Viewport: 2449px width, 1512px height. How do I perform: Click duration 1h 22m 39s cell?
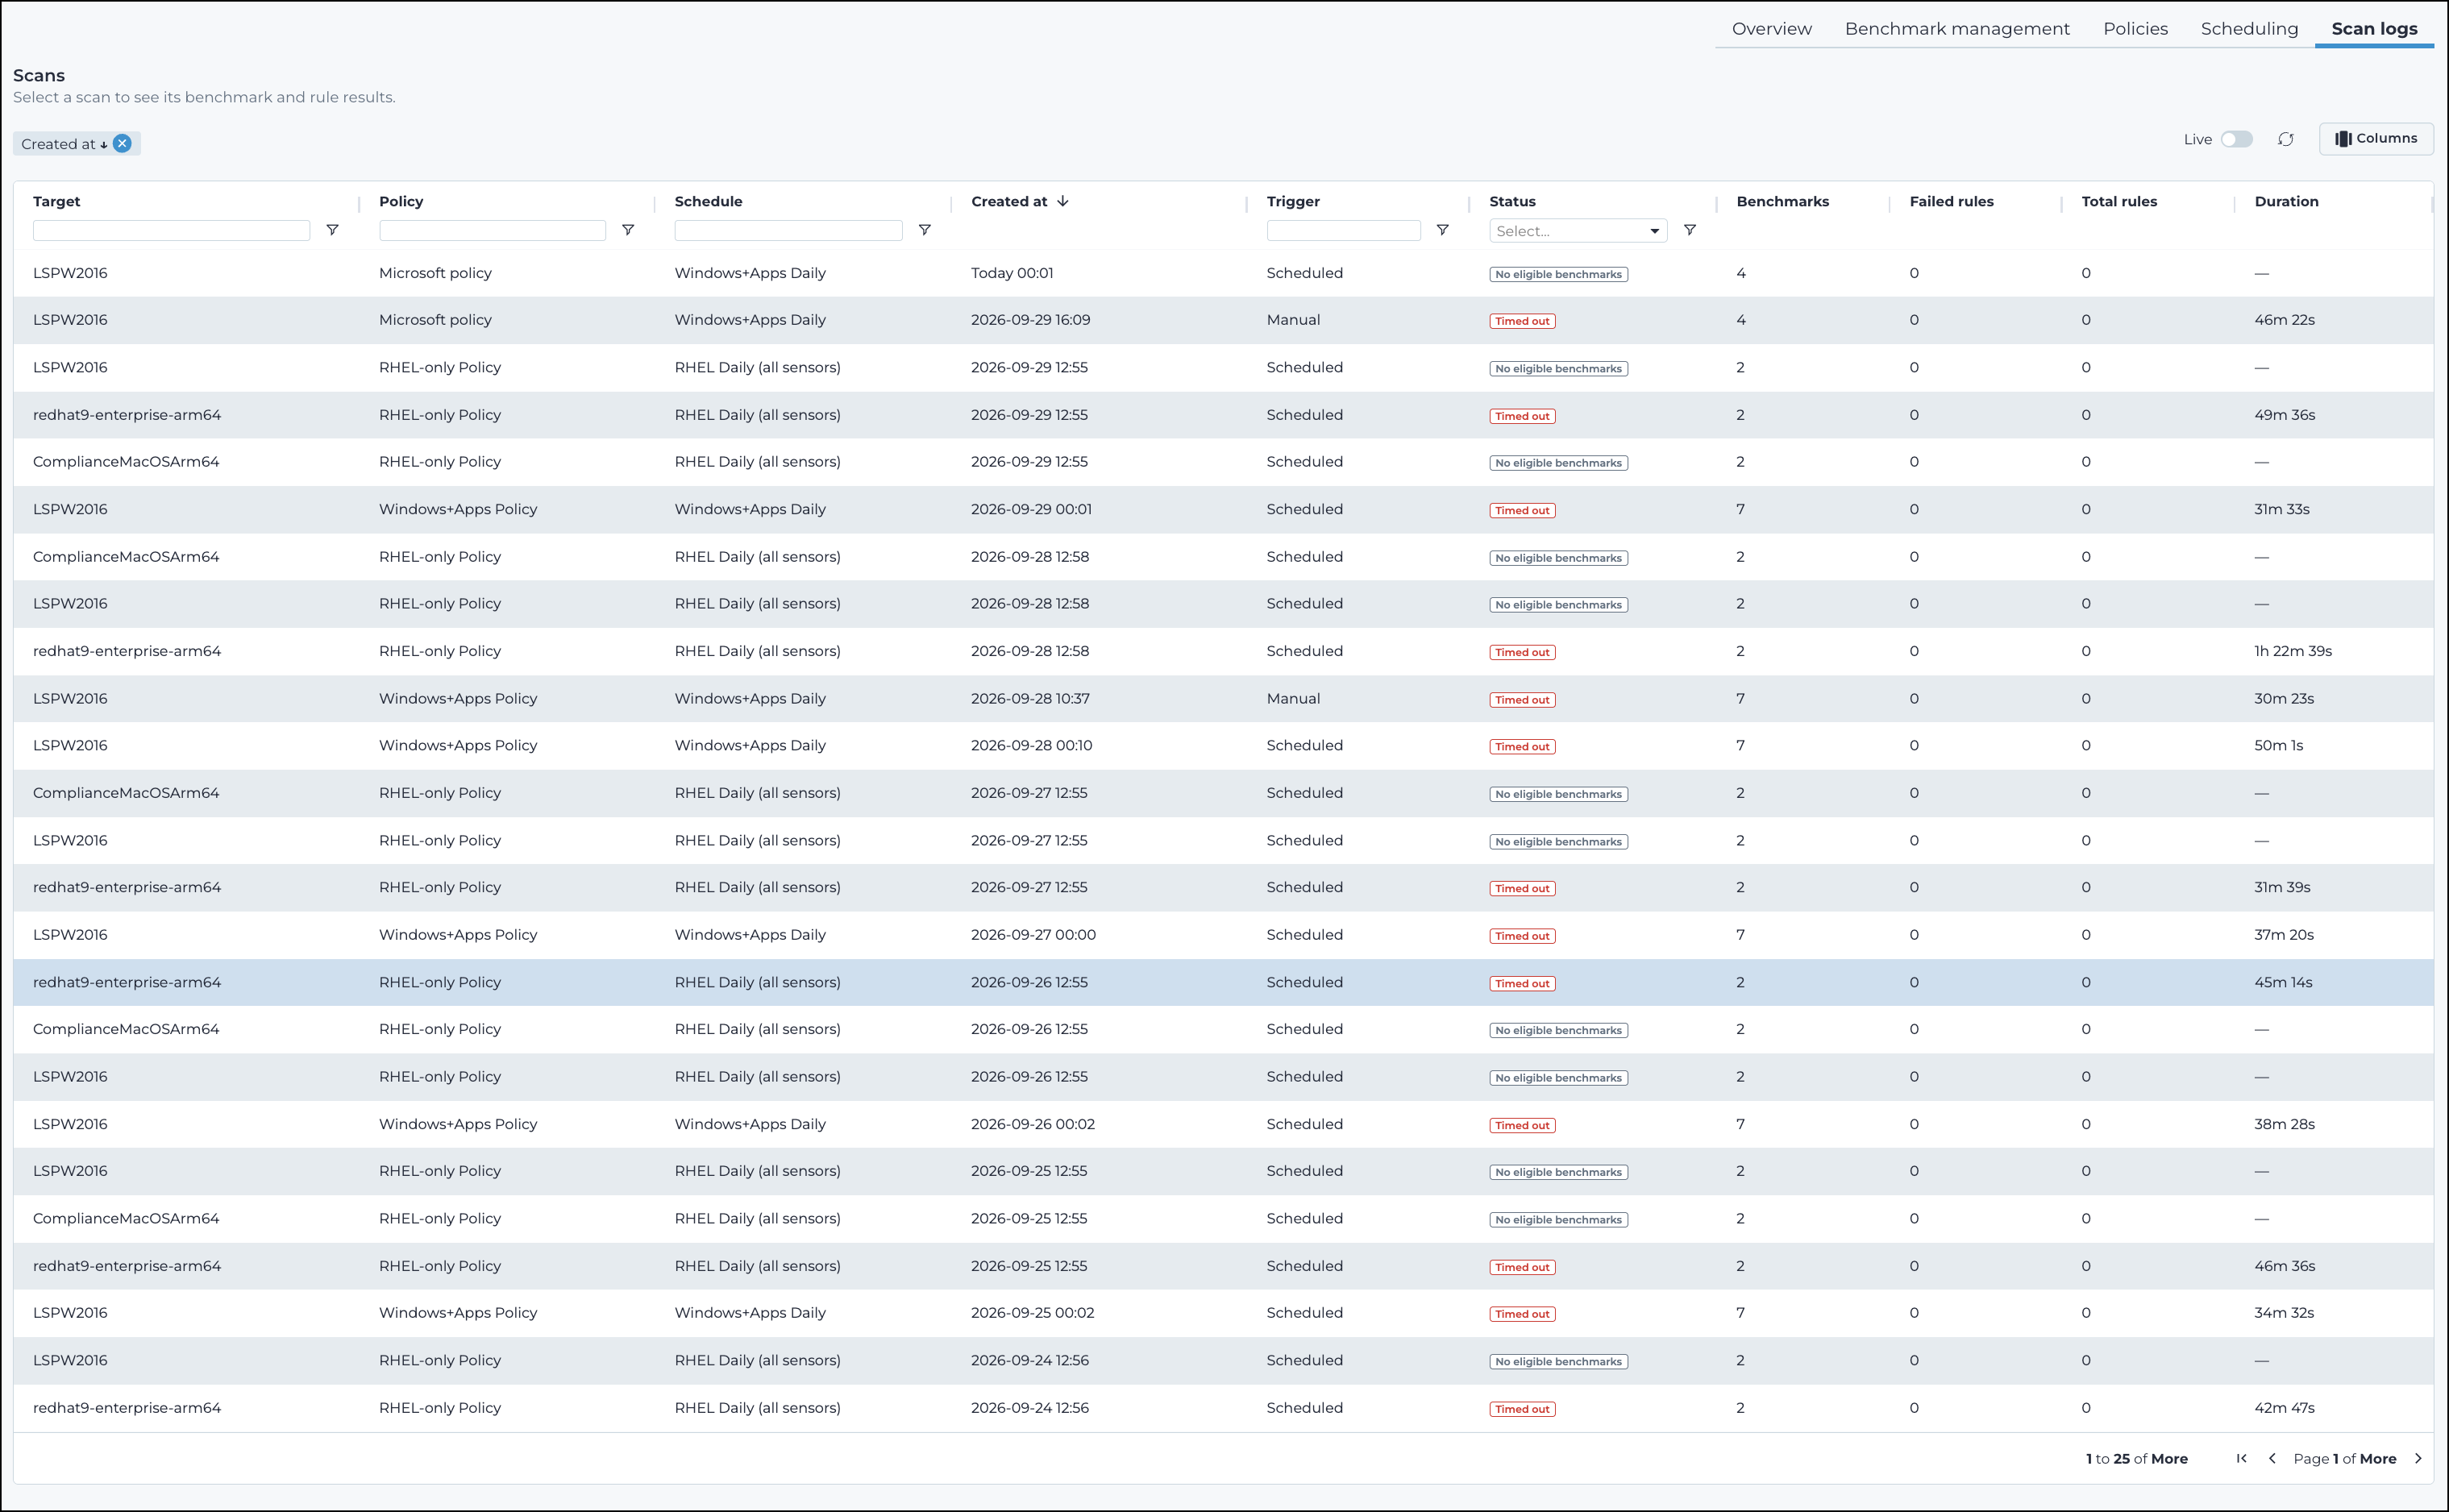[2292, 651]
